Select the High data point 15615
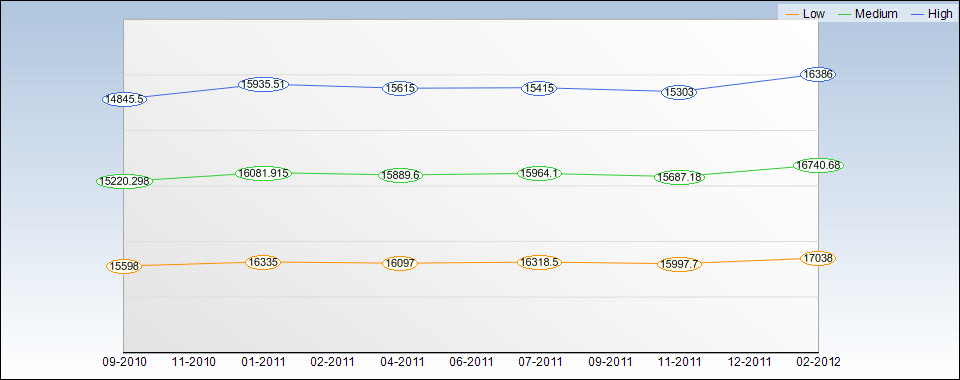 tap(400, 88)
